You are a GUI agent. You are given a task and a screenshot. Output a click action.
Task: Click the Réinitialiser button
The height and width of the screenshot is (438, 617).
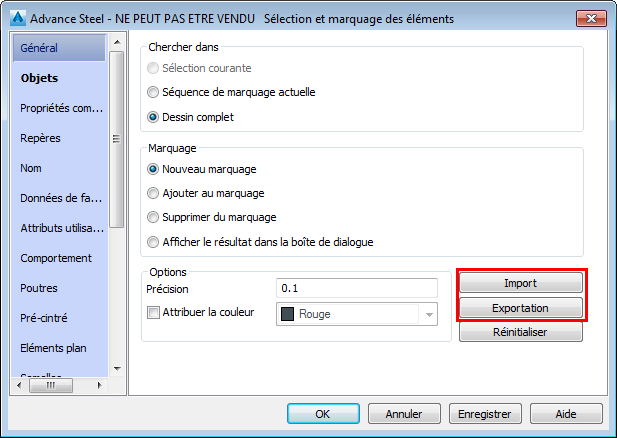[x=521, y=332]
